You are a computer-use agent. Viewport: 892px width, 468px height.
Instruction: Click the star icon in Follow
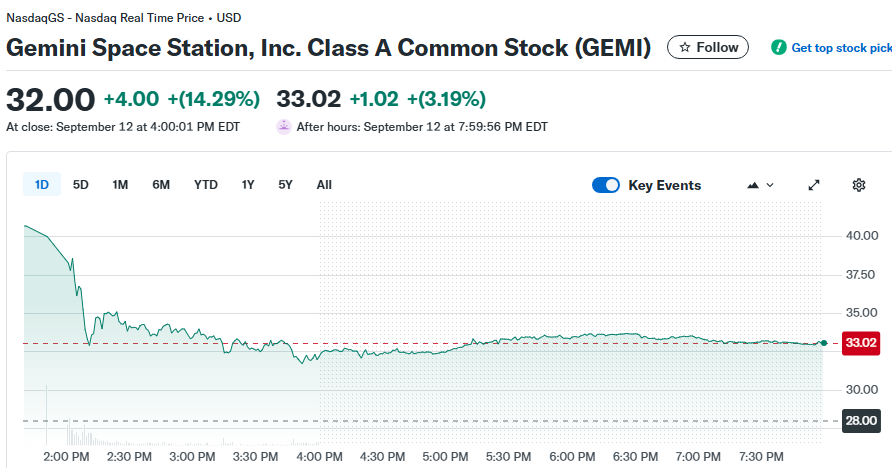[x=685, y=47]
